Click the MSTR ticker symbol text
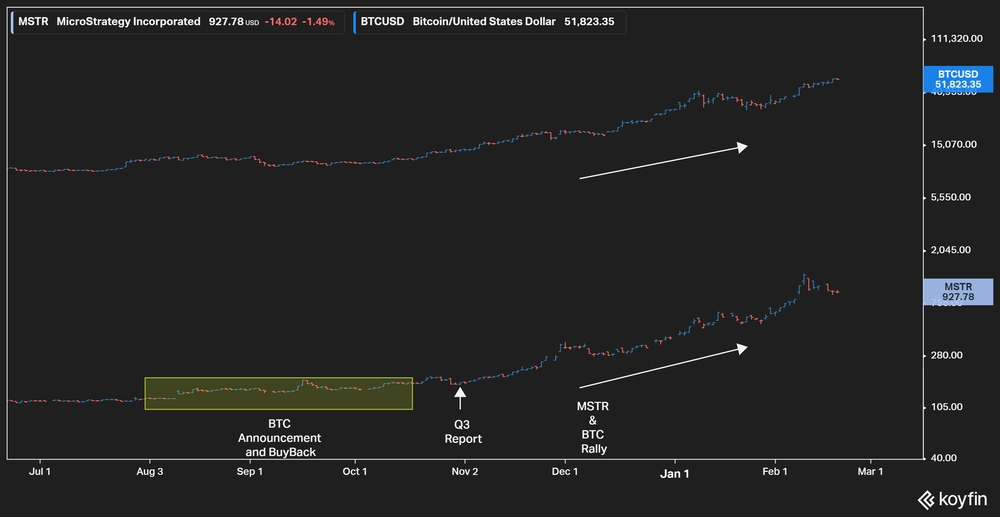Image resolution: width=1000 pixels, height=517 pixels. pyautogui.click(x=32, y=22)
